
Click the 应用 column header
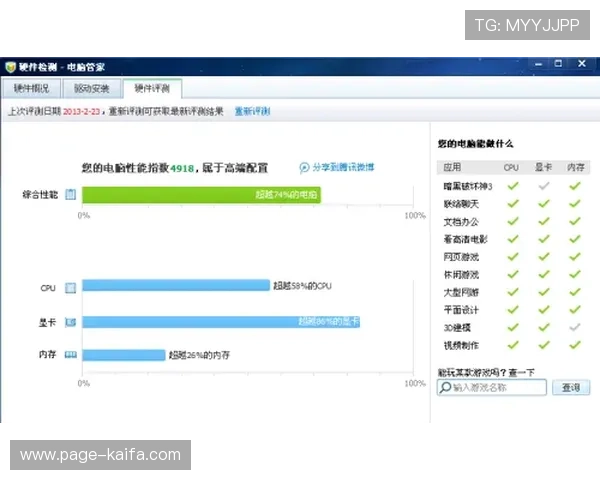click(x=452, y=167)
